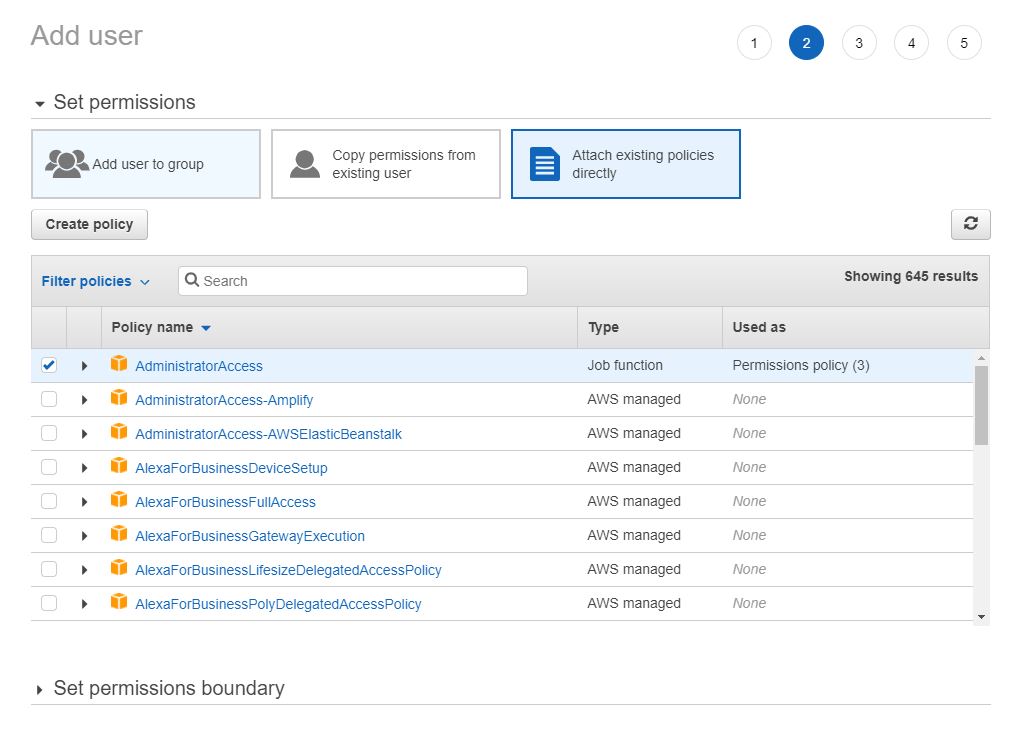
Task: Tick the AlexaForBusinessDeviceSetup checkbox
Action: [49, 467]
